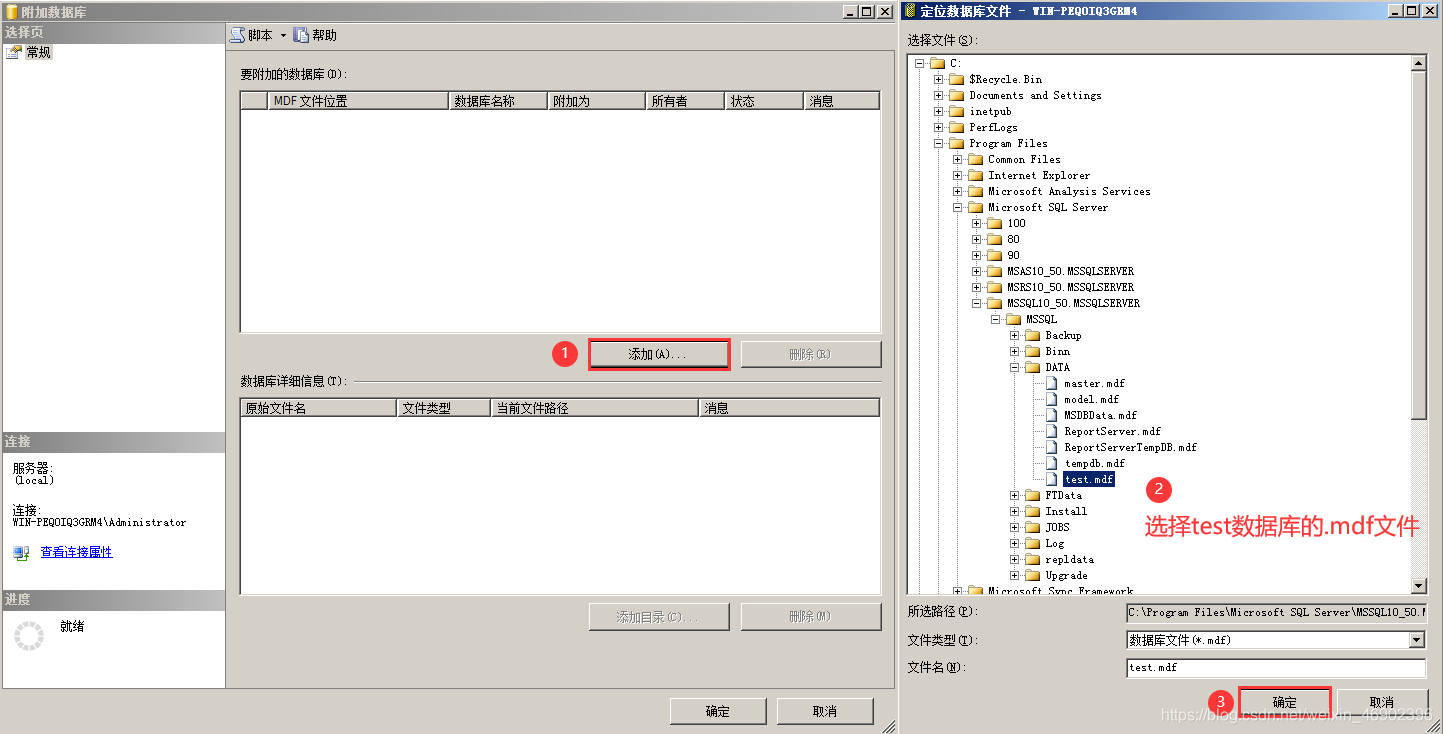Expand the Backup folder

pos(1015,335)
